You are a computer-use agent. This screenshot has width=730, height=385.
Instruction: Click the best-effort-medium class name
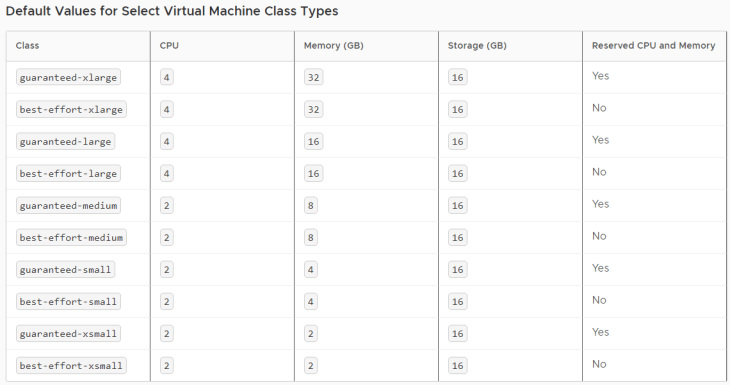click(x=71, y=237)
